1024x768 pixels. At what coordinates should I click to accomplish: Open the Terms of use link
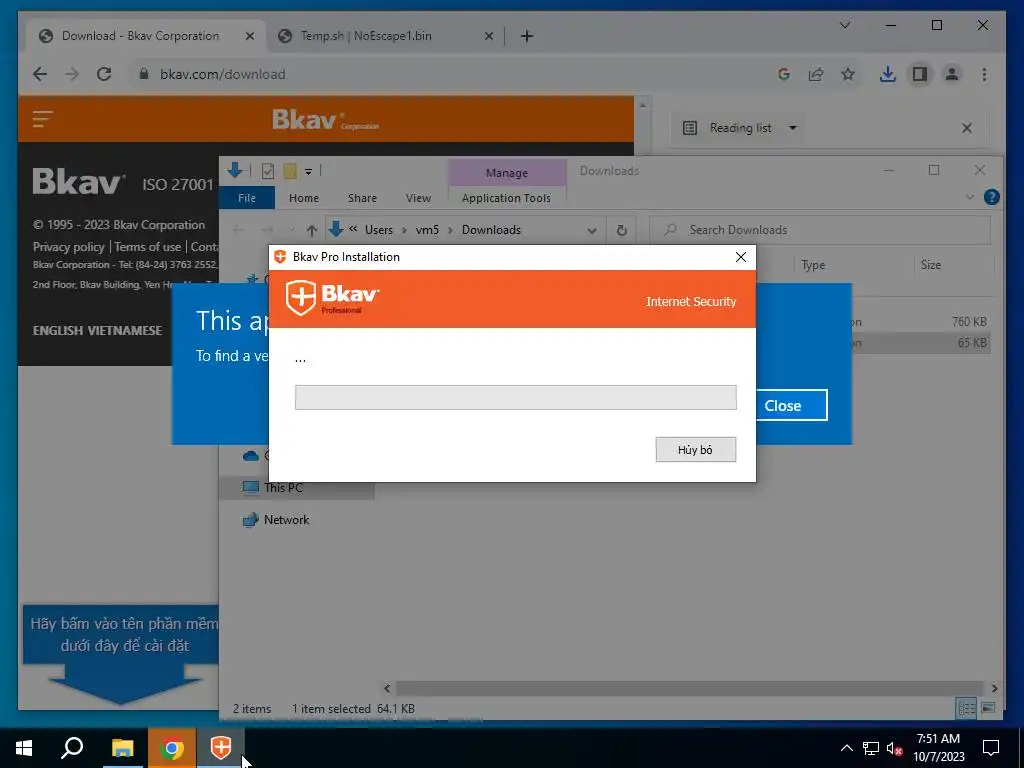coord(148,247)
